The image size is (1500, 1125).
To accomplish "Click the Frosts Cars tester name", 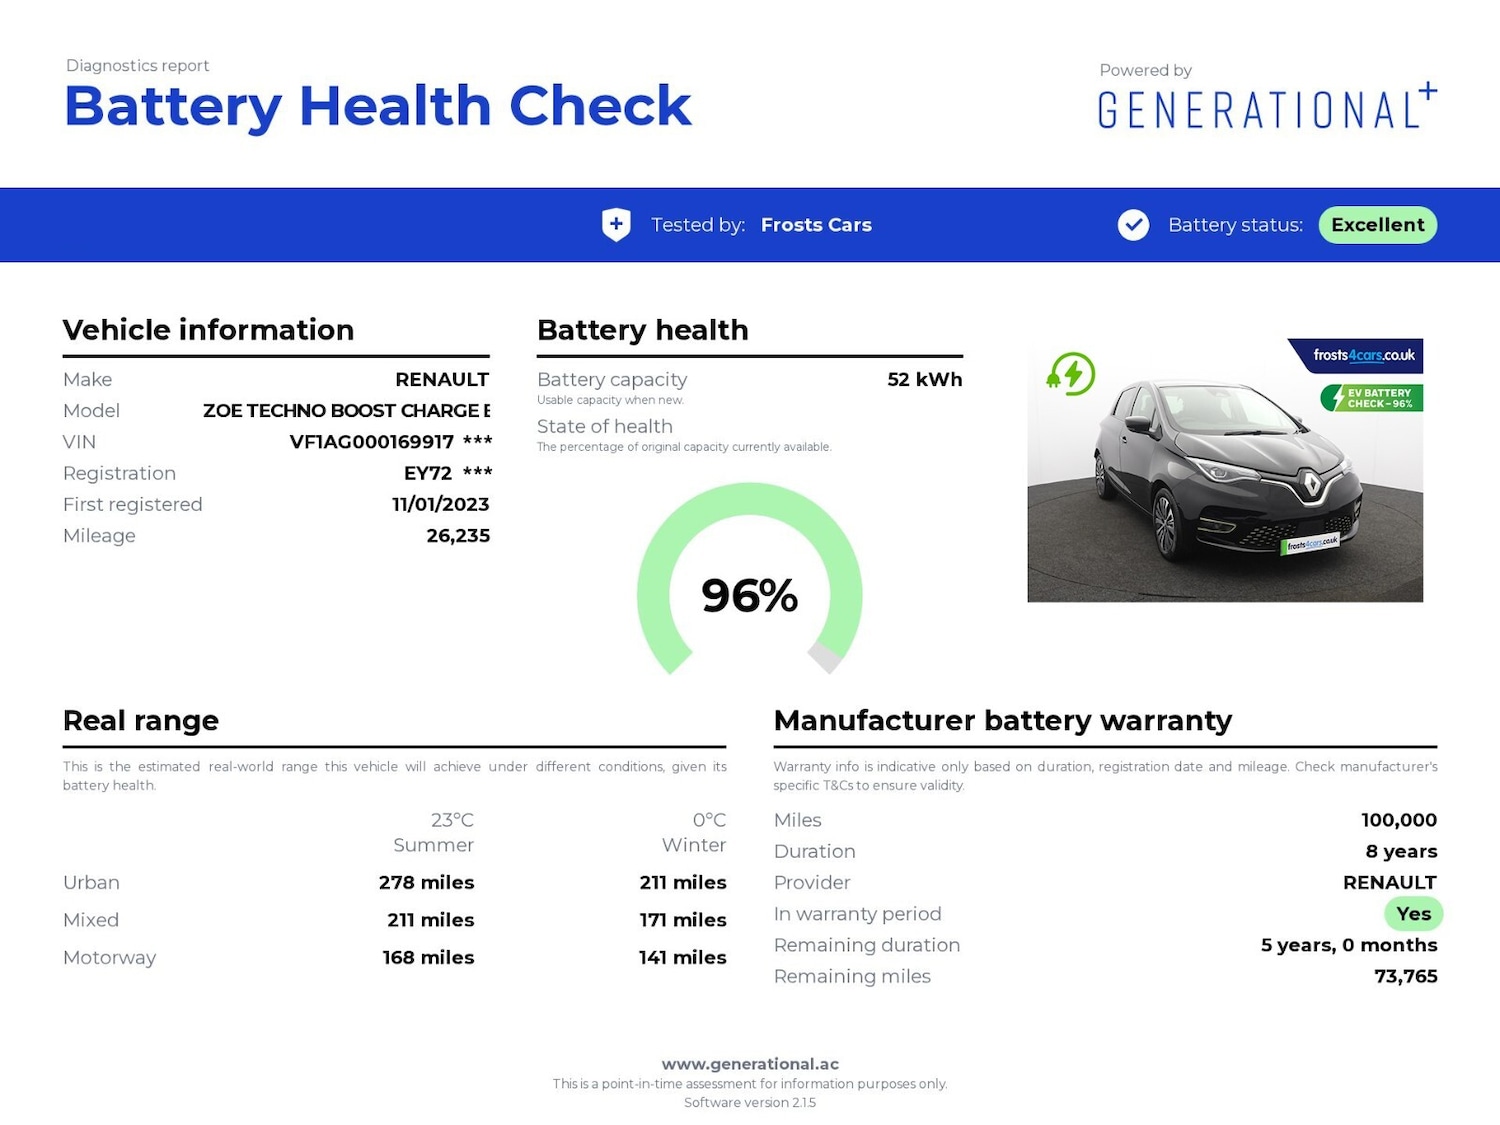I will pyautogui.click(x=816, y=225).
